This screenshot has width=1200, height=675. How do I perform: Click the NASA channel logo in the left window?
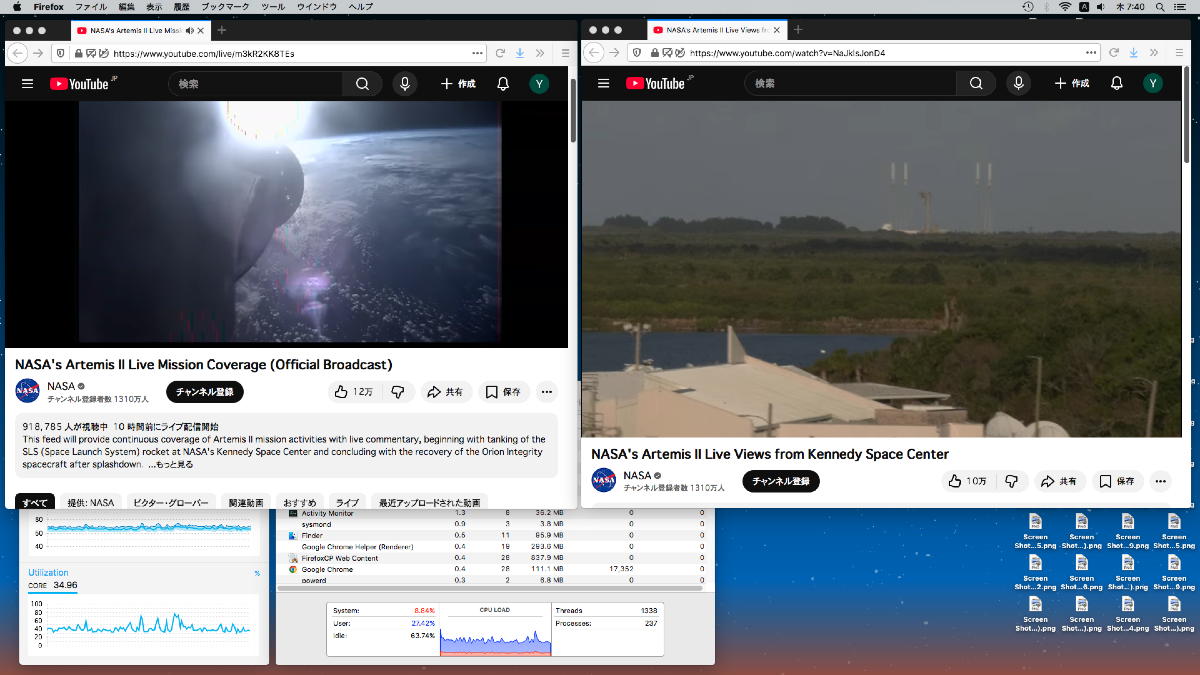[x=28, y=391]
